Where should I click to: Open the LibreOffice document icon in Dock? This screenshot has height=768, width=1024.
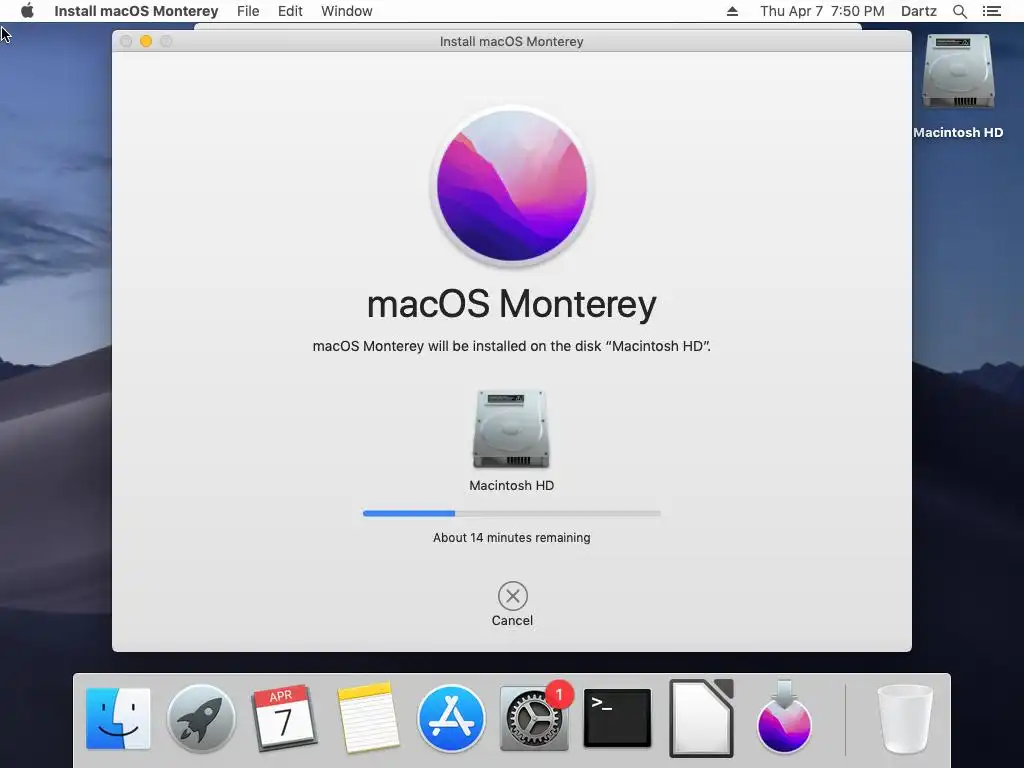tap(701, 718)
